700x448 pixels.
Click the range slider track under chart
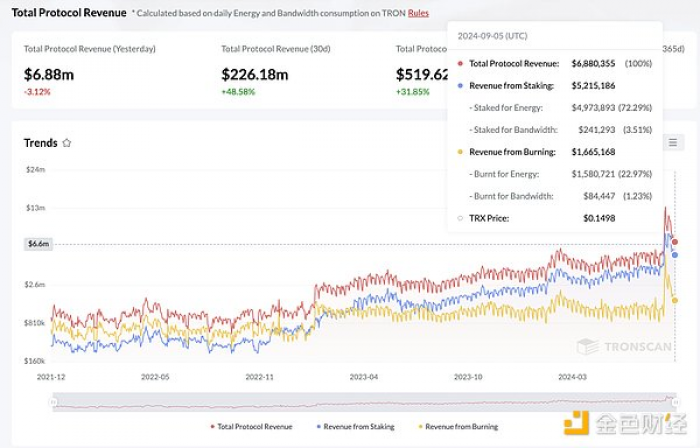pos(364,402)
